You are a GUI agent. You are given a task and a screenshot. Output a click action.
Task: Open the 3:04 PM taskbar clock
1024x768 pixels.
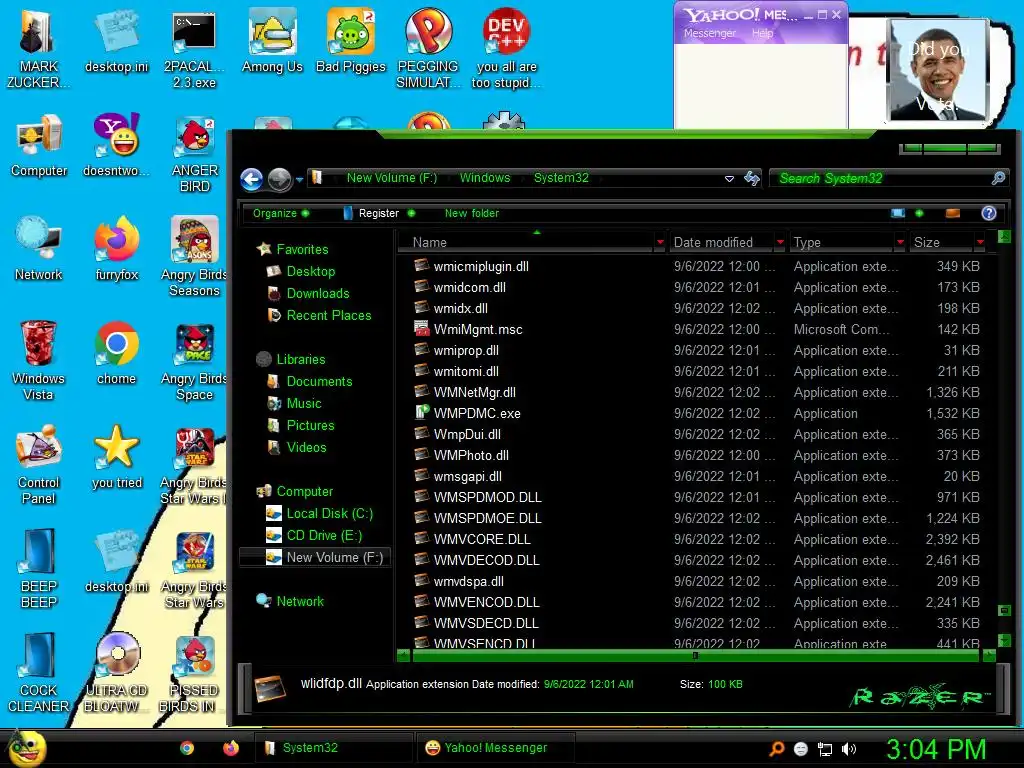coord(935,749)
